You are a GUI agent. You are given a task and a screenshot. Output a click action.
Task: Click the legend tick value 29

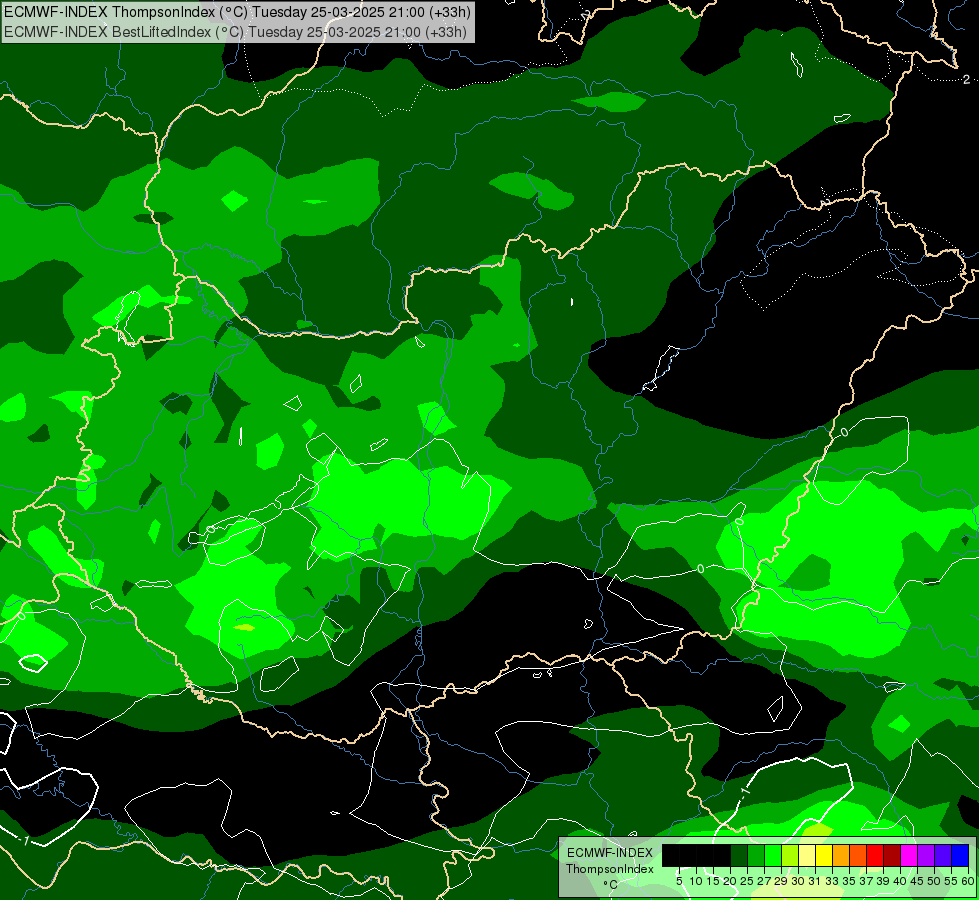pos(782,881)
